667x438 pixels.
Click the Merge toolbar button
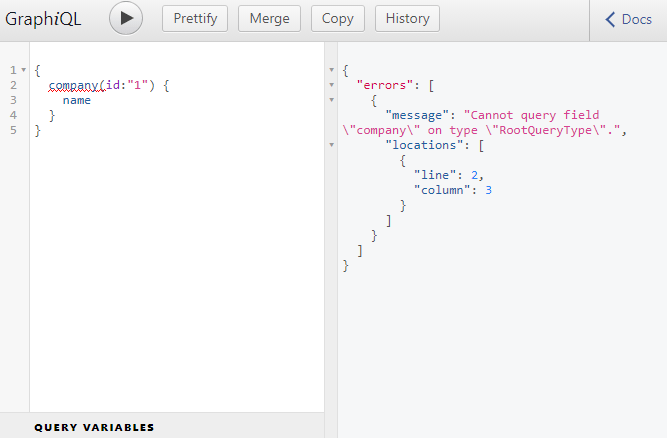270,19
